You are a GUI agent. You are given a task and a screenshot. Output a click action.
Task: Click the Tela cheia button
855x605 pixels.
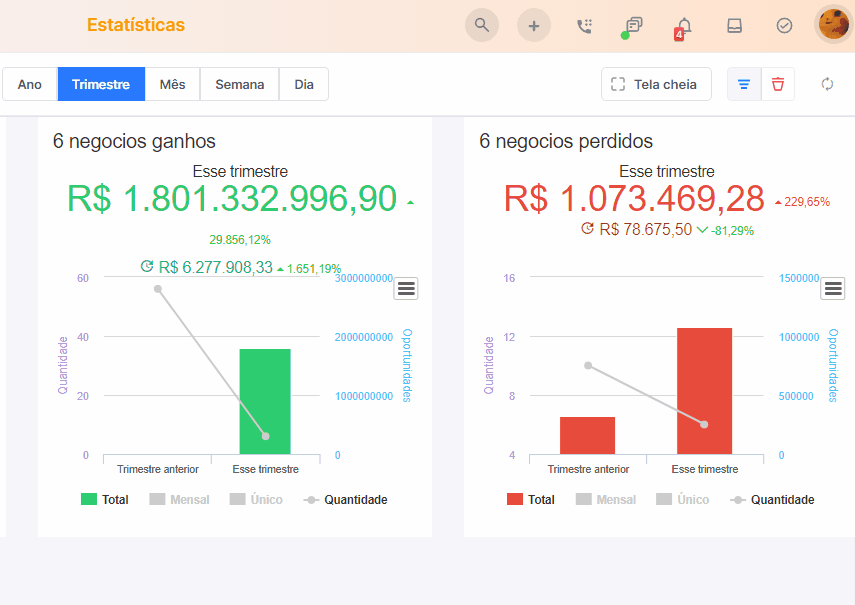coord(656,84)
